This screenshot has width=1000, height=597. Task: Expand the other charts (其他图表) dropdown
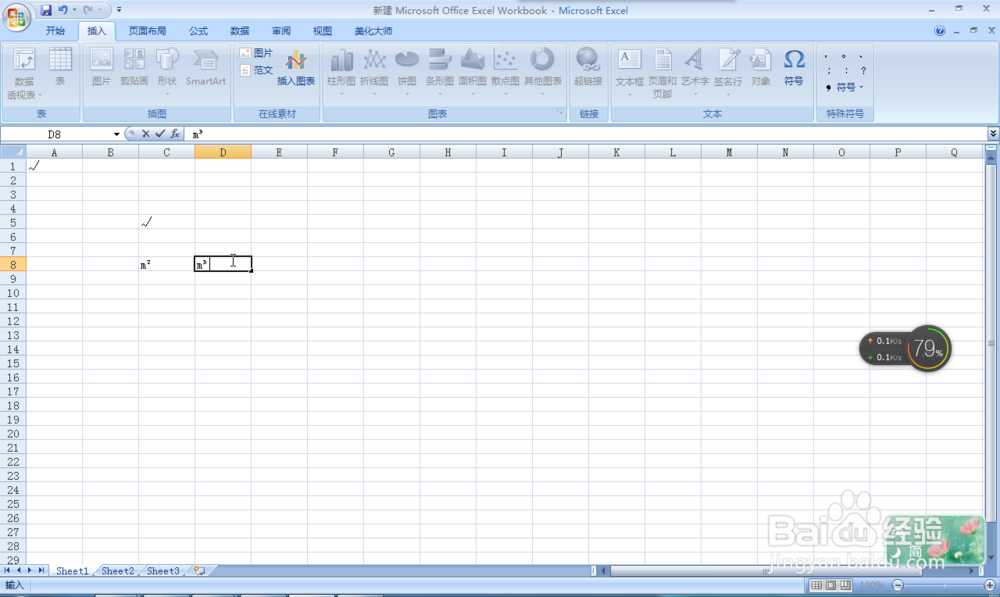pyautogui.click(x=543, y=94)
